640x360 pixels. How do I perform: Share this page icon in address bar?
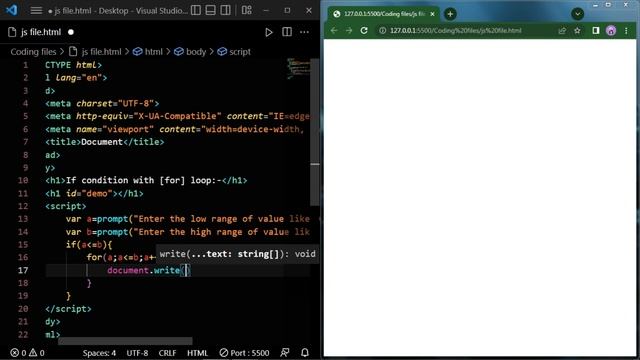click(562, 31)
